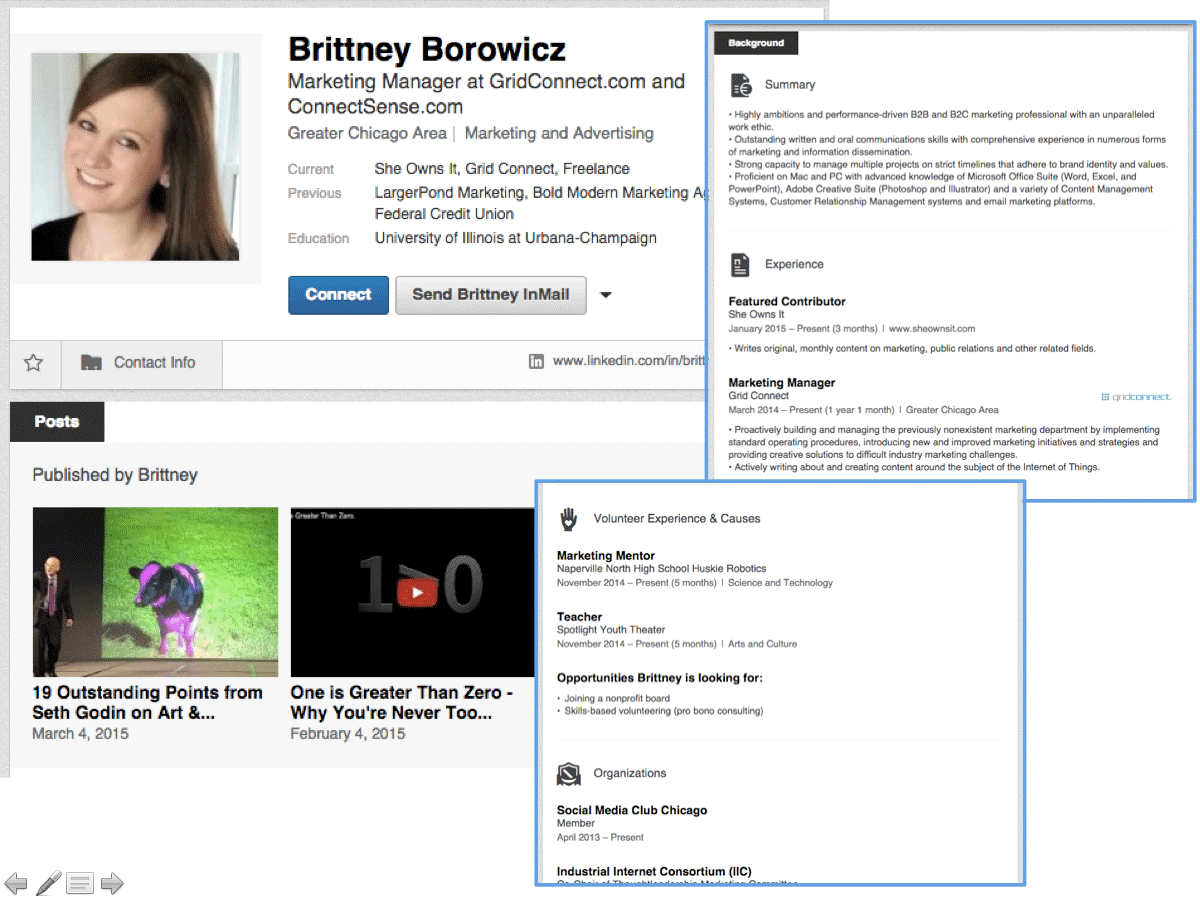Select the Background tab
The width and height of the screenshot is (1200, 899).
point(756,43)
